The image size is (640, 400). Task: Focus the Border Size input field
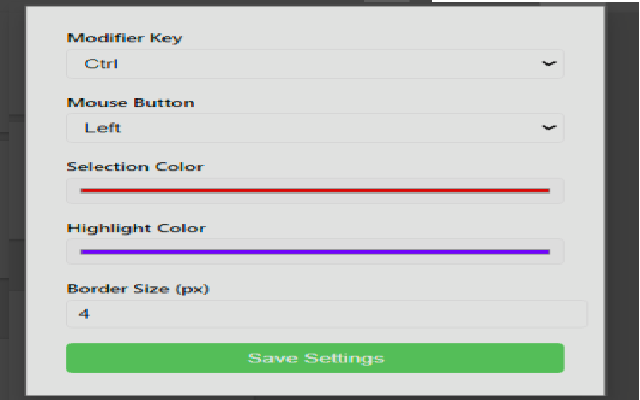[326, 314]
